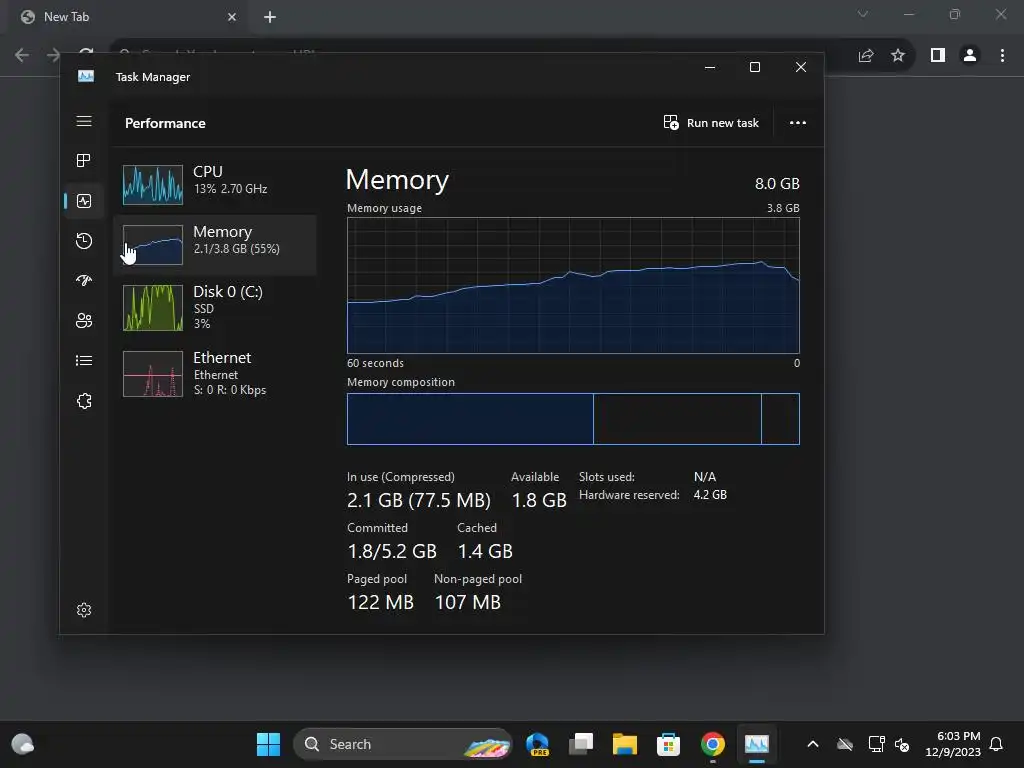
Task: Click the muted volume tray icon
Action: (902, 744)
